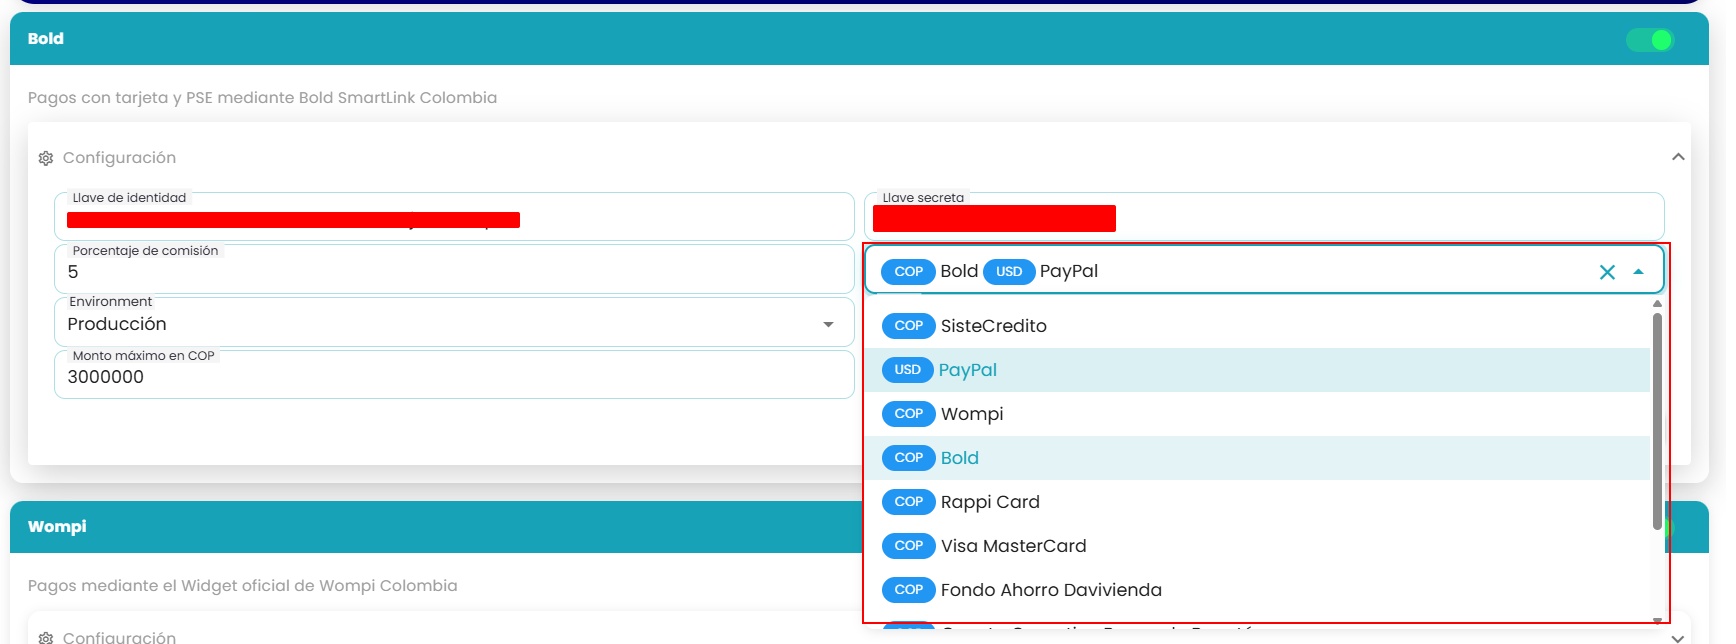Viewport: 1736px width, 644px height.
Task: Click the gear icon in Wompi Configuración
Action: pyautogui.click(x=45, y=637)
